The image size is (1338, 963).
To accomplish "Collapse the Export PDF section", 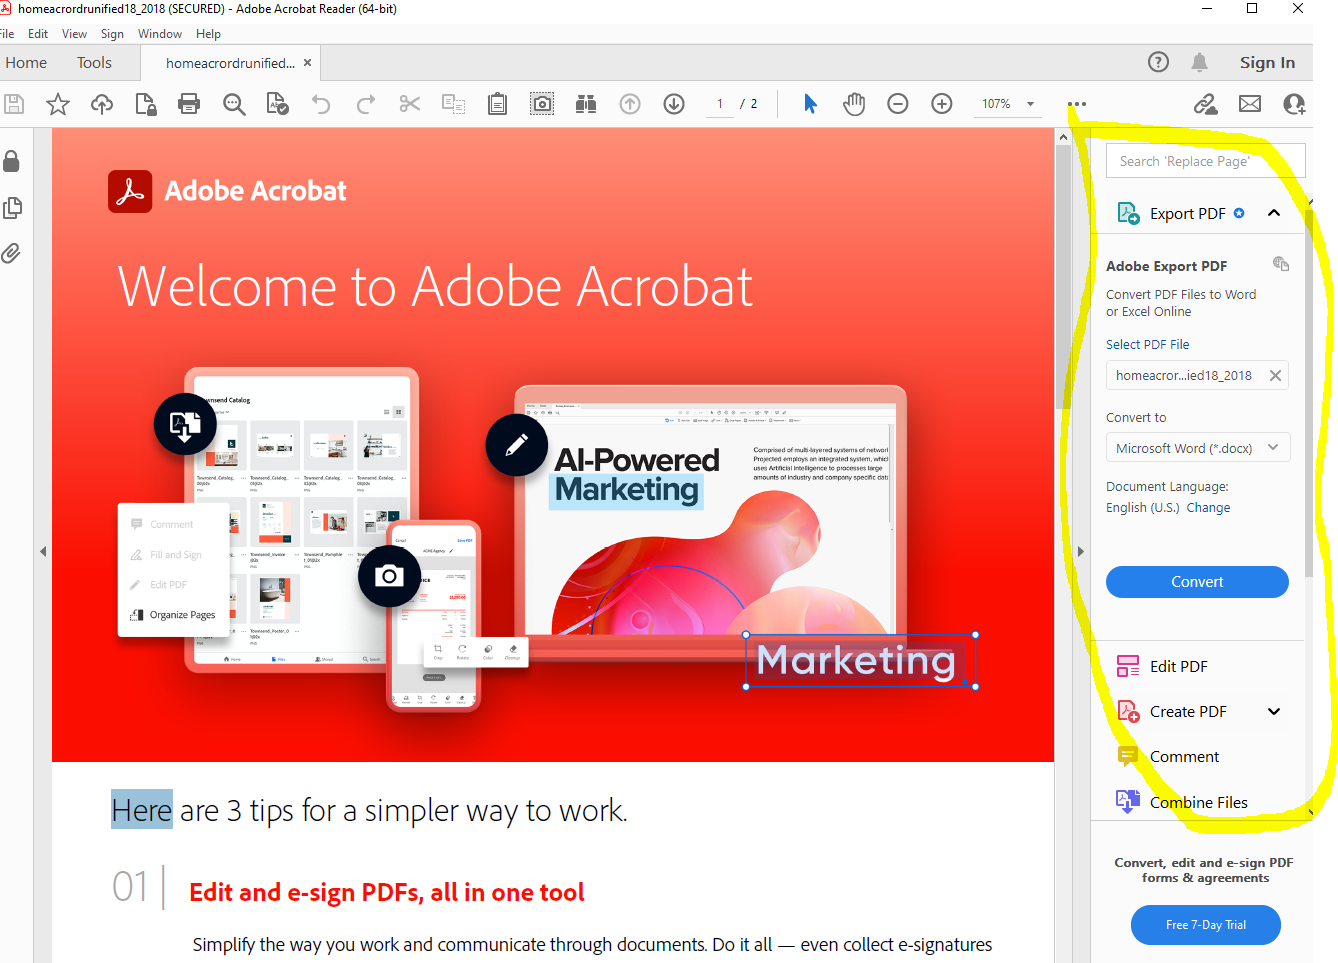I will click(1274, 212).
